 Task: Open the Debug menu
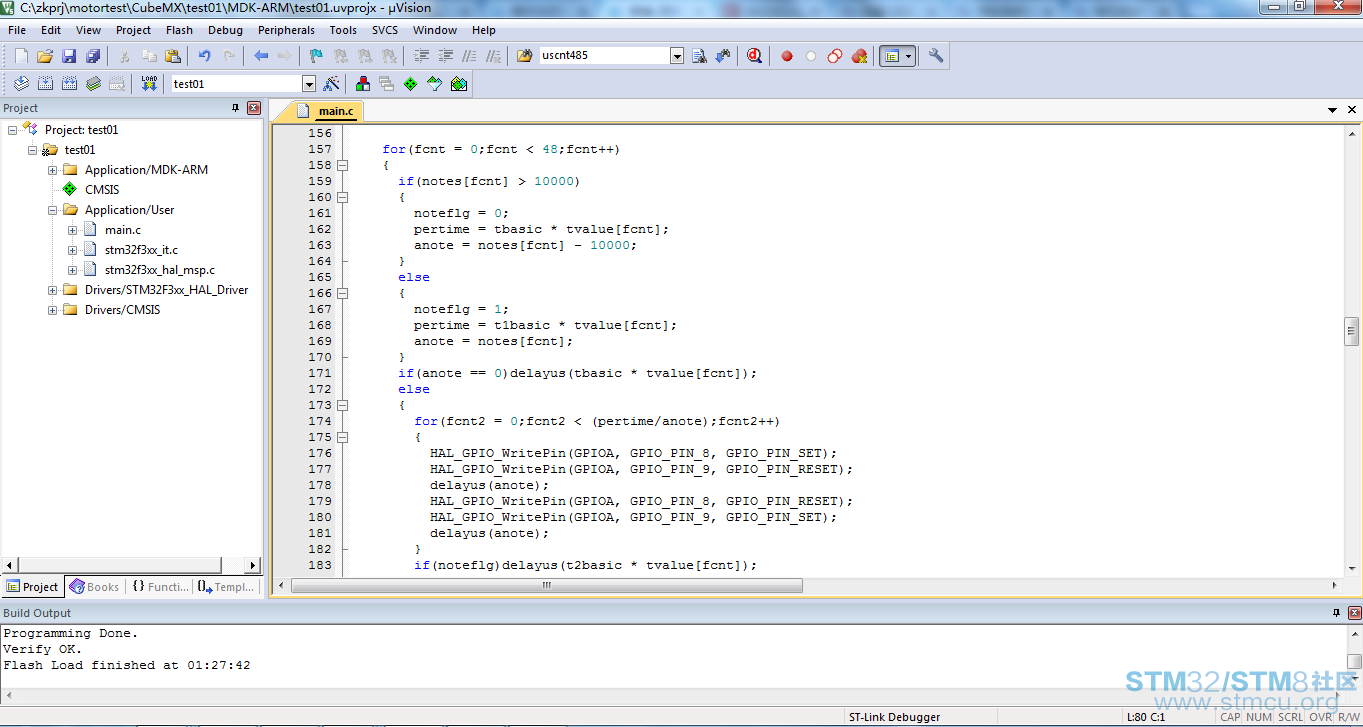click(x=225, y=30)
